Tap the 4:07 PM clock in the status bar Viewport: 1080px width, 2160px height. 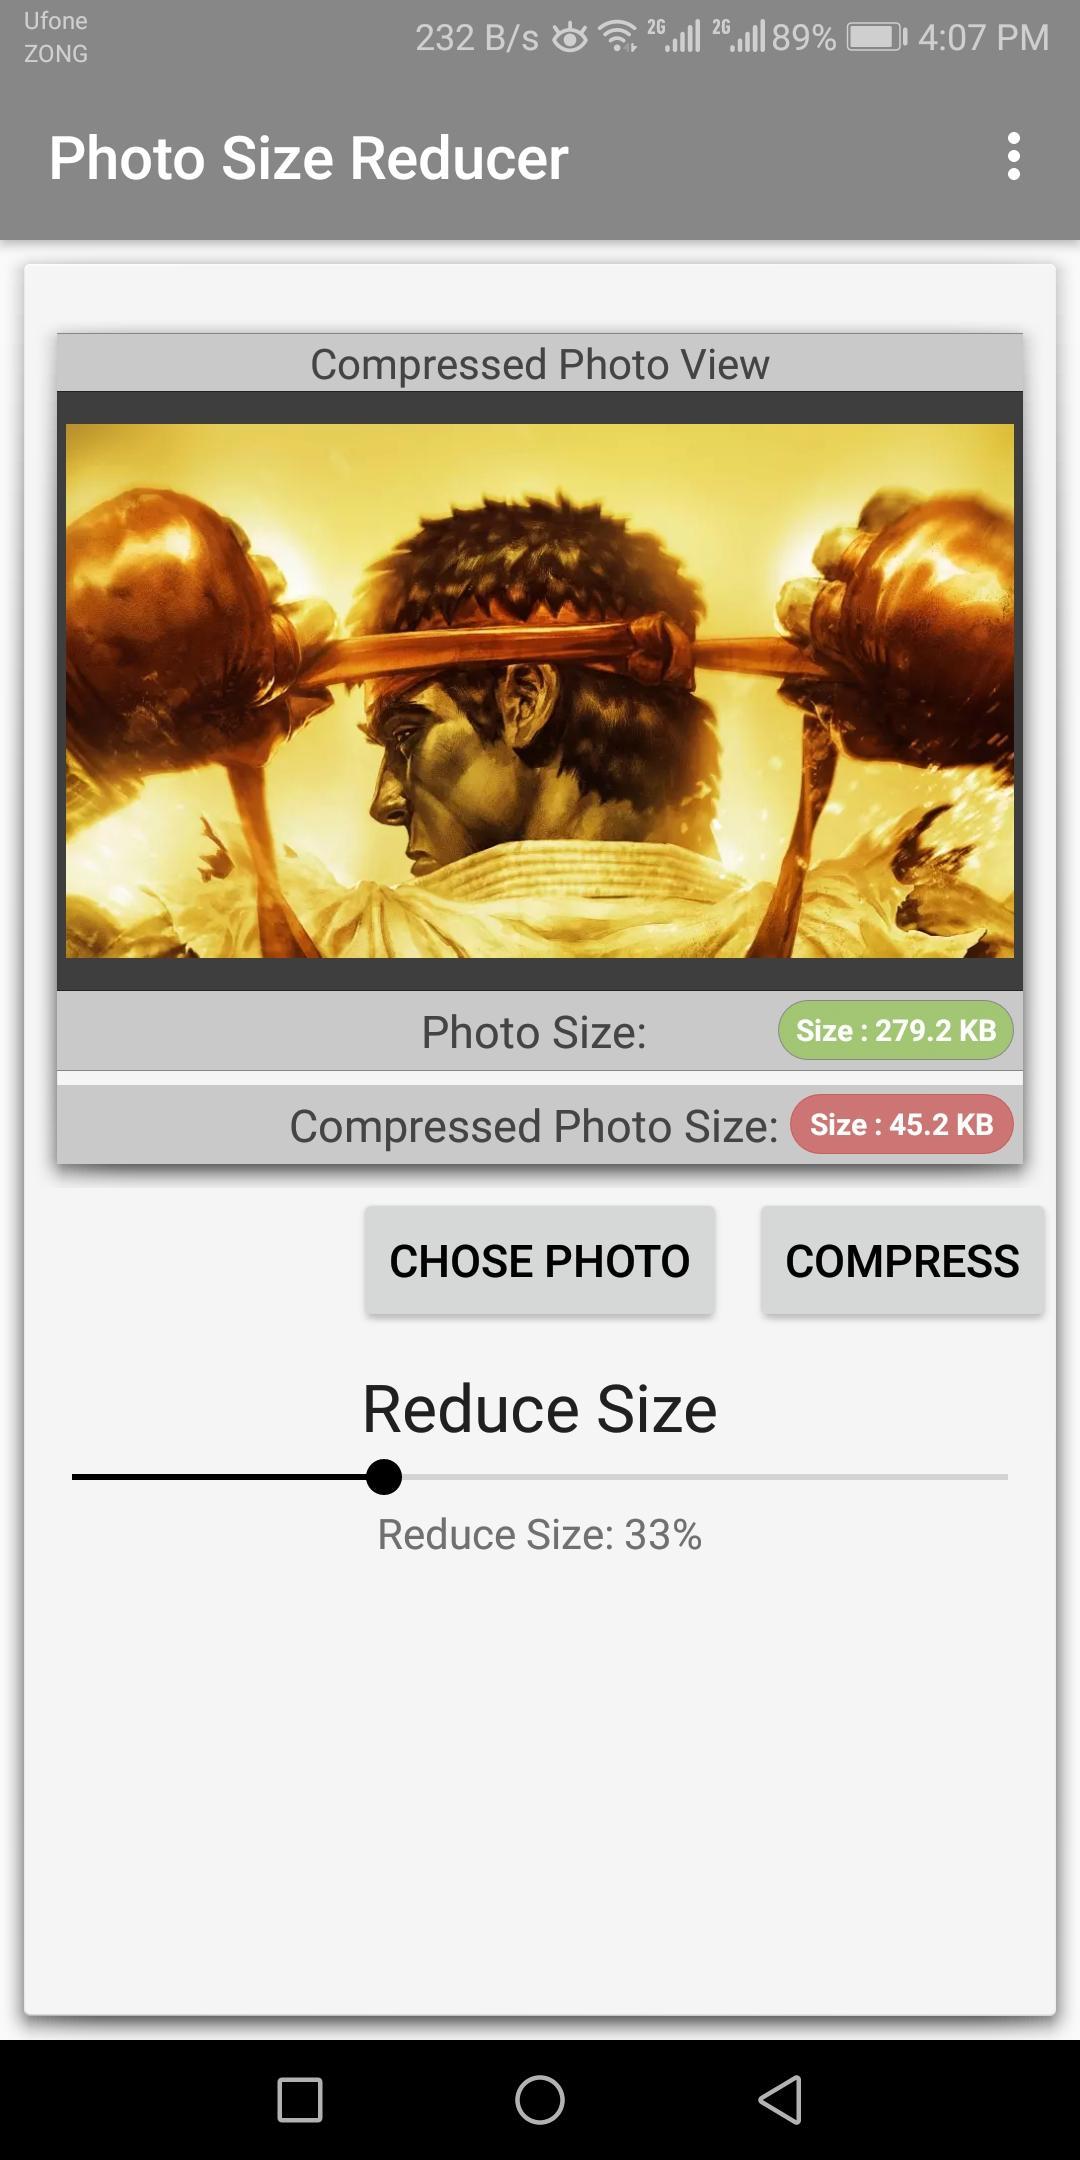(x=984, y=37)
